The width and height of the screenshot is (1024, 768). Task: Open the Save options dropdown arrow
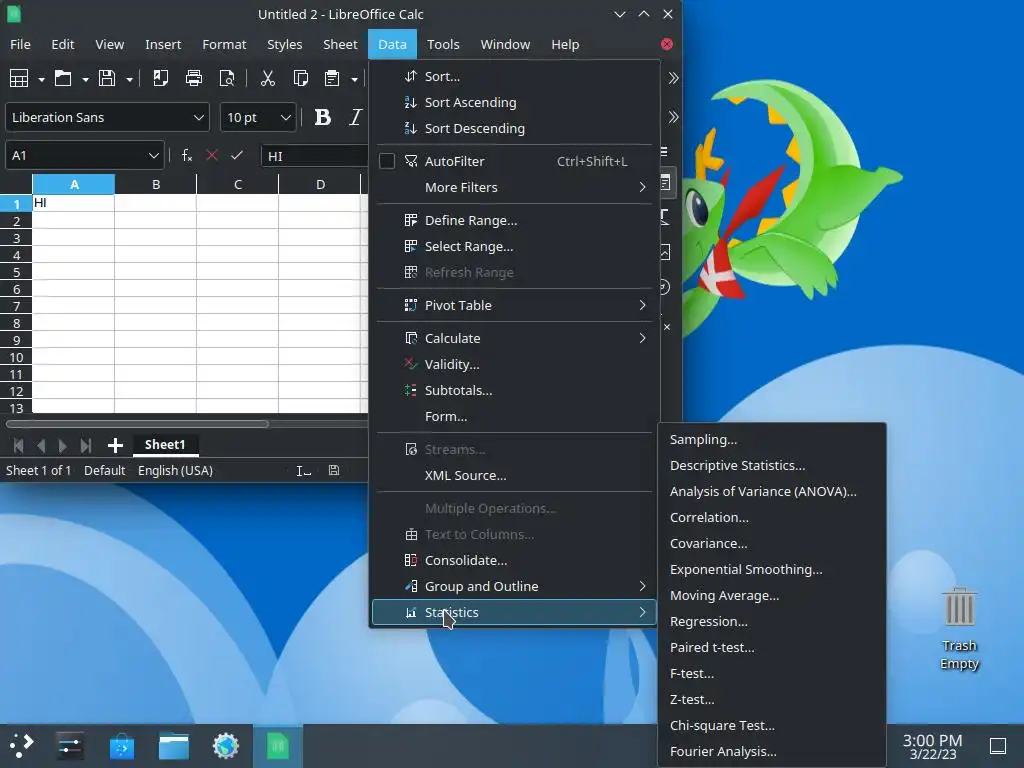click(x=129, y=79)
